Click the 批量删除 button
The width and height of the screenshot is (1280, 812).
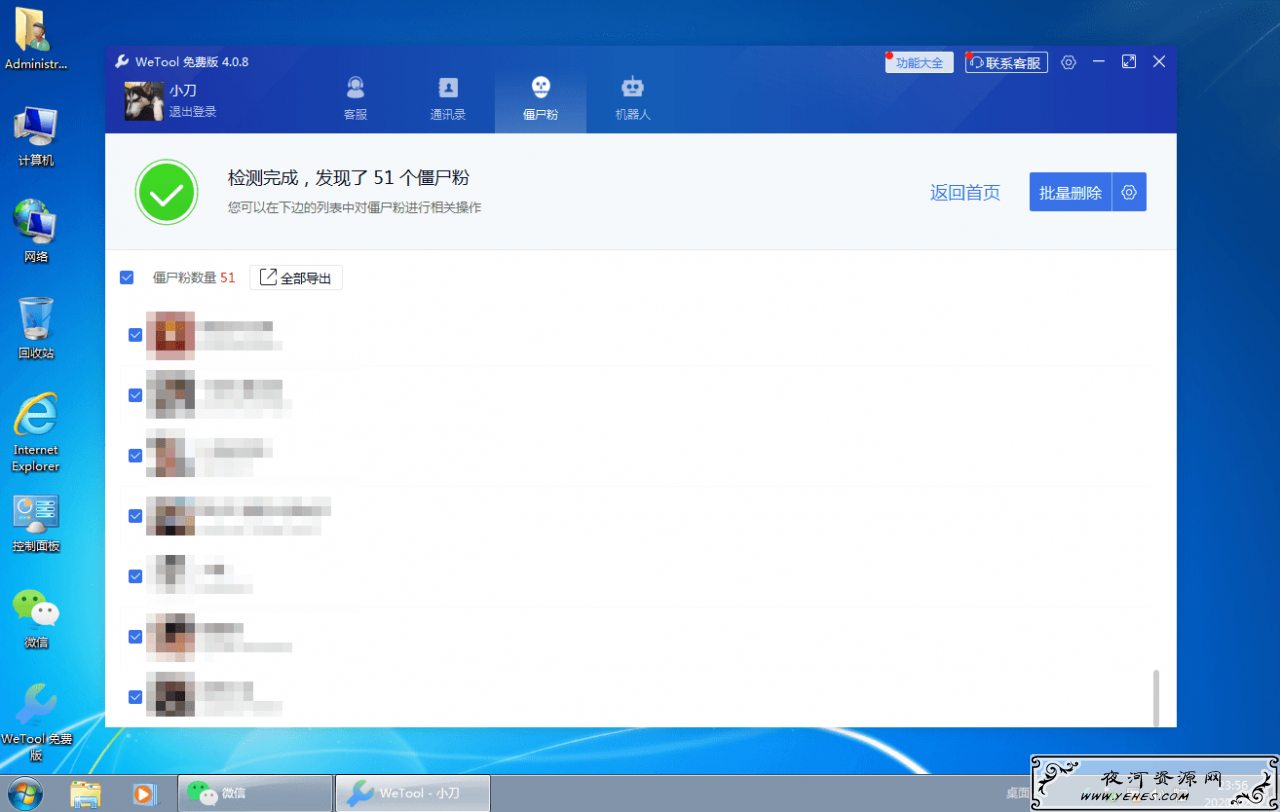tap(1070, 192)
